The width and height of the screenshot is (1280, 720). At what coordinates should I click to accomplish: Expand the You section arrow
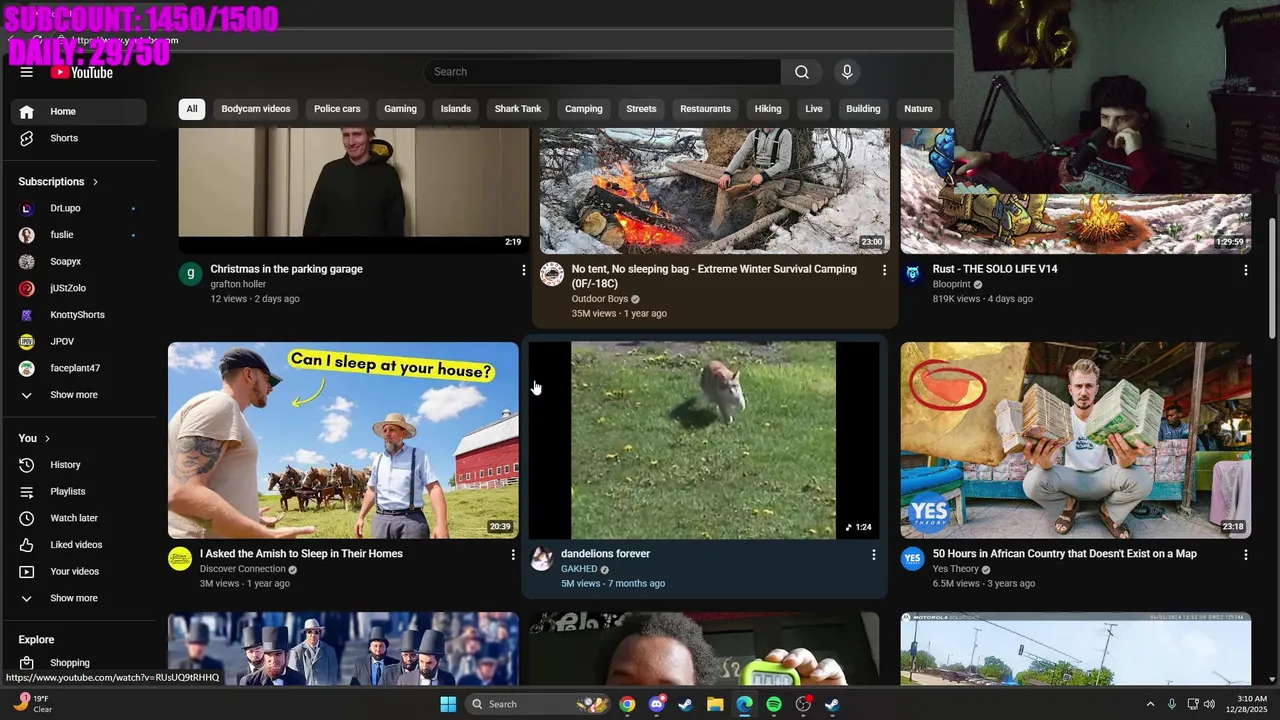(x=47, y=439)
